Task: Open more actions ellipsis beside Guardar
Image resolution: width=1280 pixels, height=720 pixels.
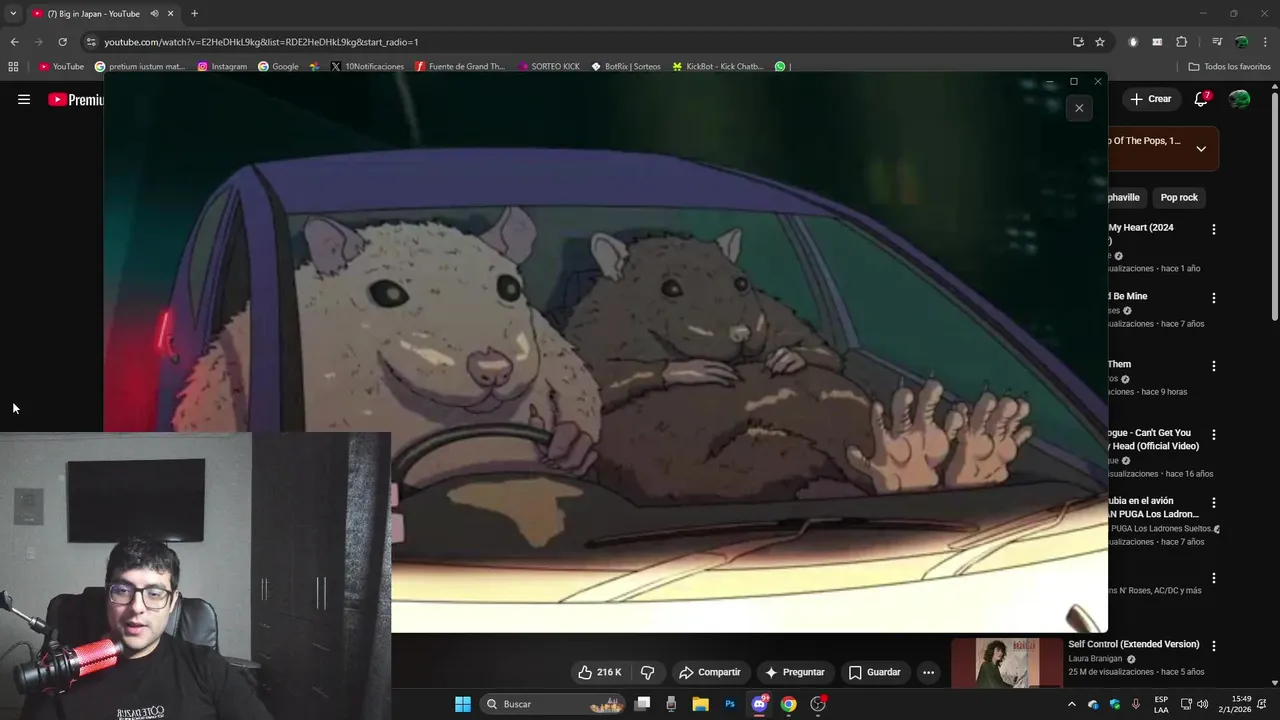Action: [928, 672]
